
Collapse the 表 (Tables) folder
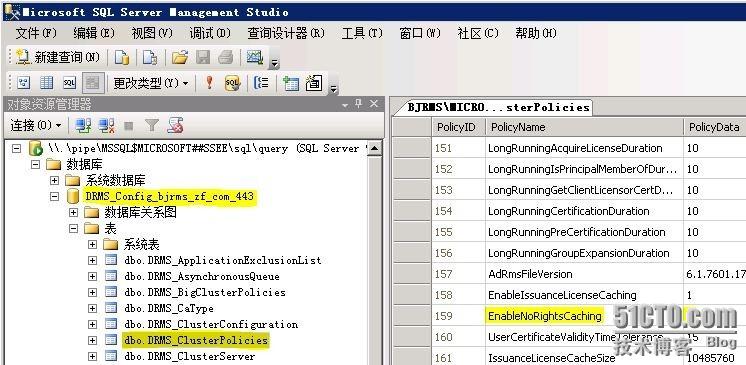pos(73,228)
